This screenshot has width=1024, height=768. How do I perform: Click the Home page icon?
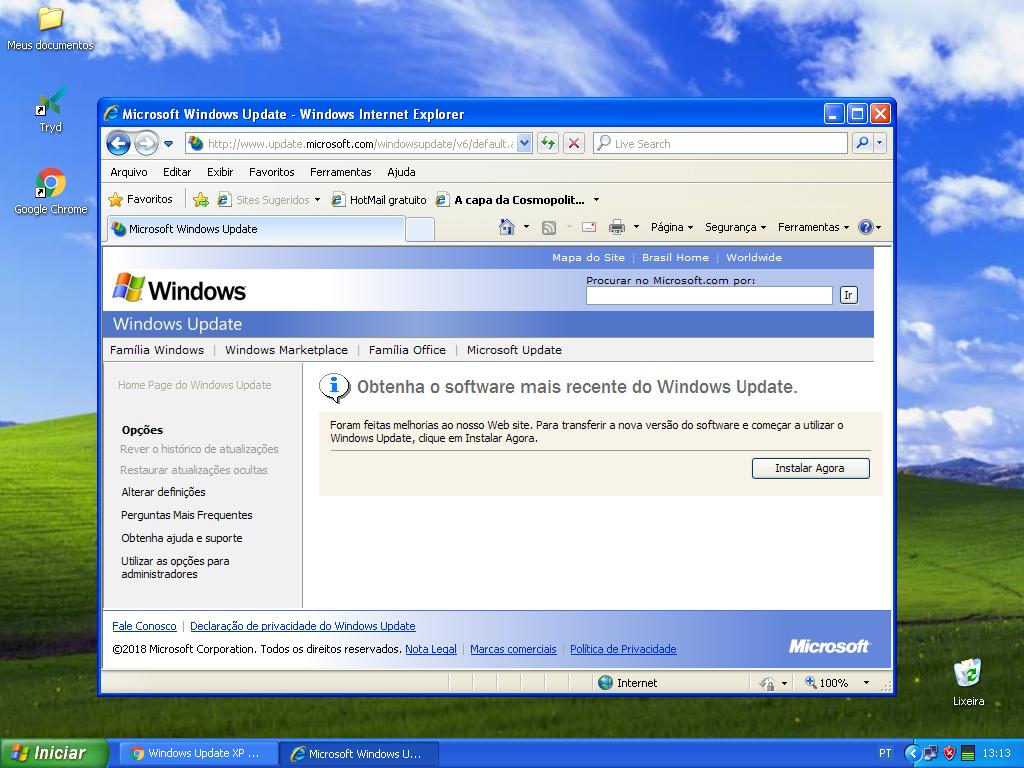click(507, 227)
